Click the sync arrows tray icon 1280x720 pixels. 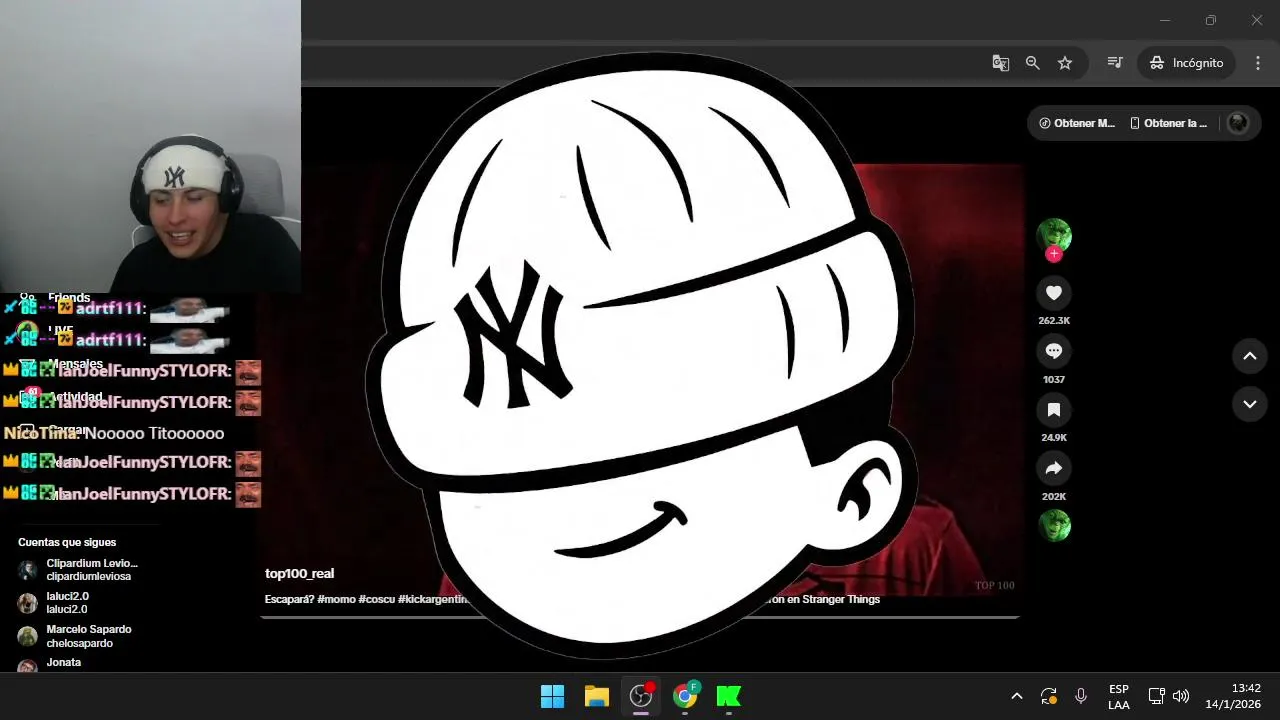1048,696
